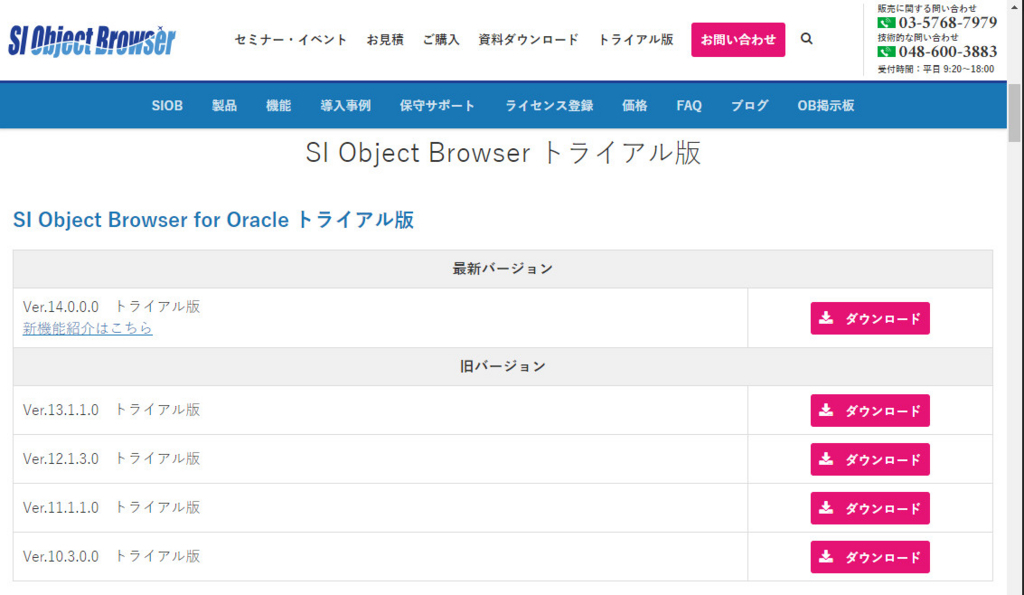The height and width of the screenshot is (595, 1024).
Task: Open セミナー・イベント menu item
Action: point(291,40)
